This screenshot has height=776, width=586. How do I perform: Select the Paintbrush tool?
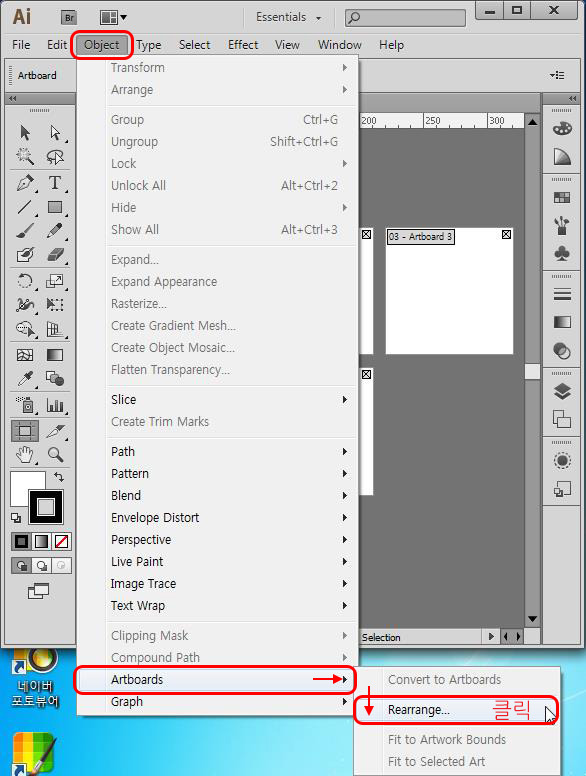point(25,230)
